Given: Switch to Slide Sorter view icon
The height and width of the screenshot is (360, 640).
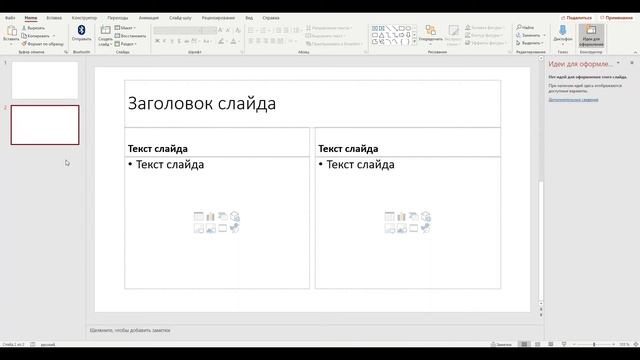Looking at the screenshot, I should click(x=538, y=344).
